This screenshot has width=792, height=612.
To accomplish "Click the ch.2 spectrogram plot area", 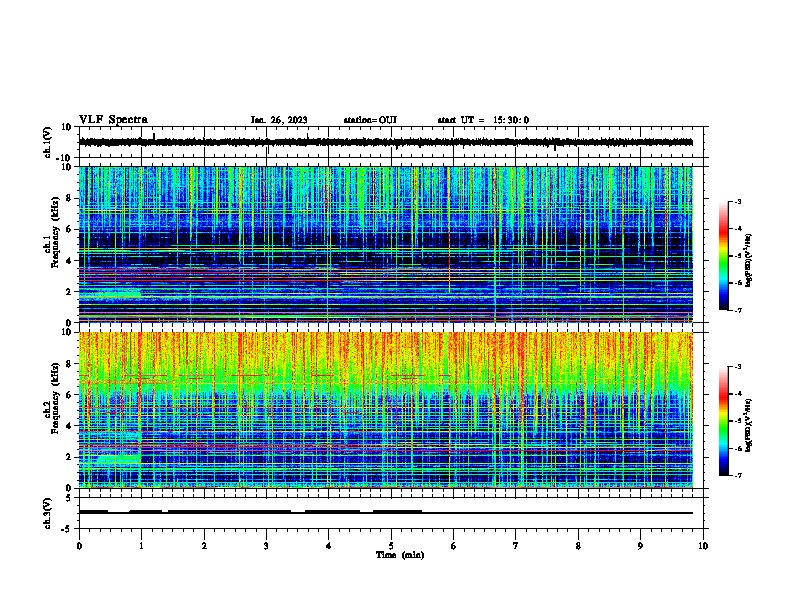I will [386, 410].
